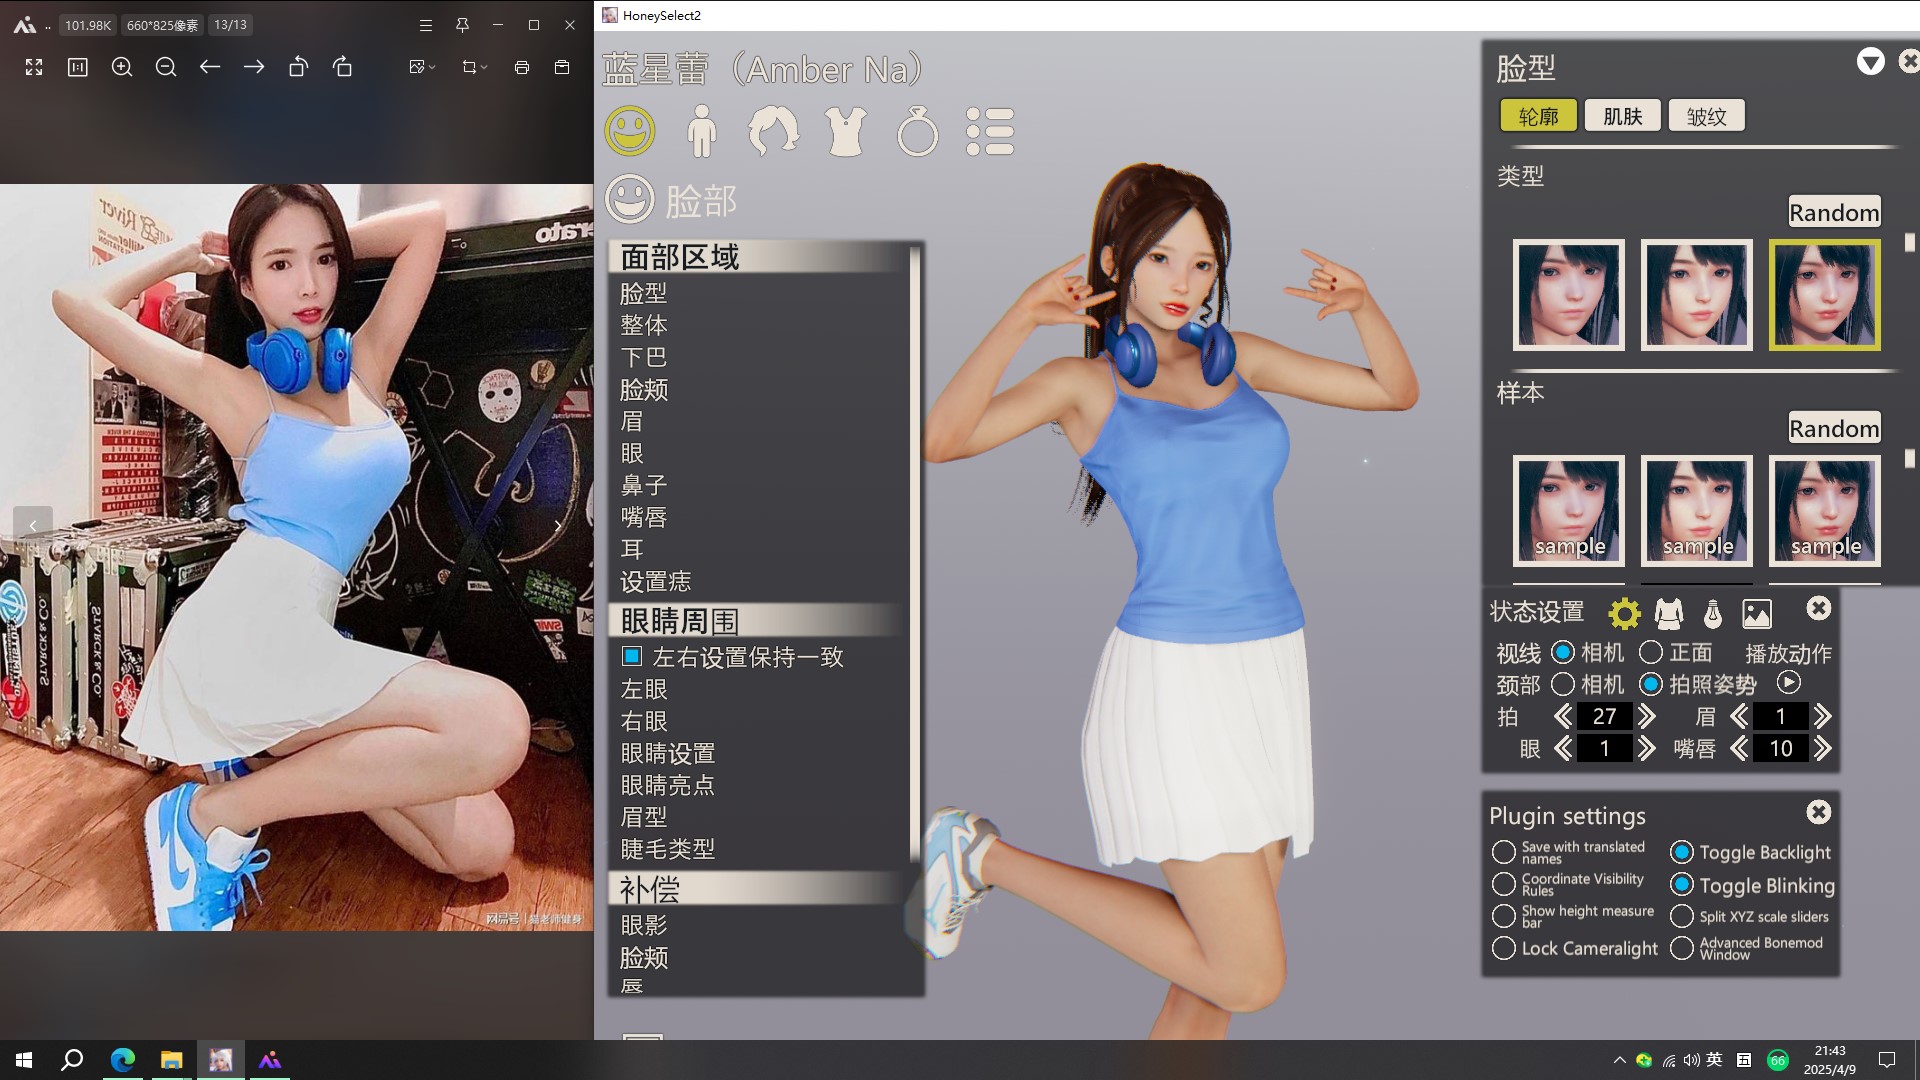Select 鼻子 nose in face menu
Viewport: 1920px width, 1080px height.
tap(644, 485)
